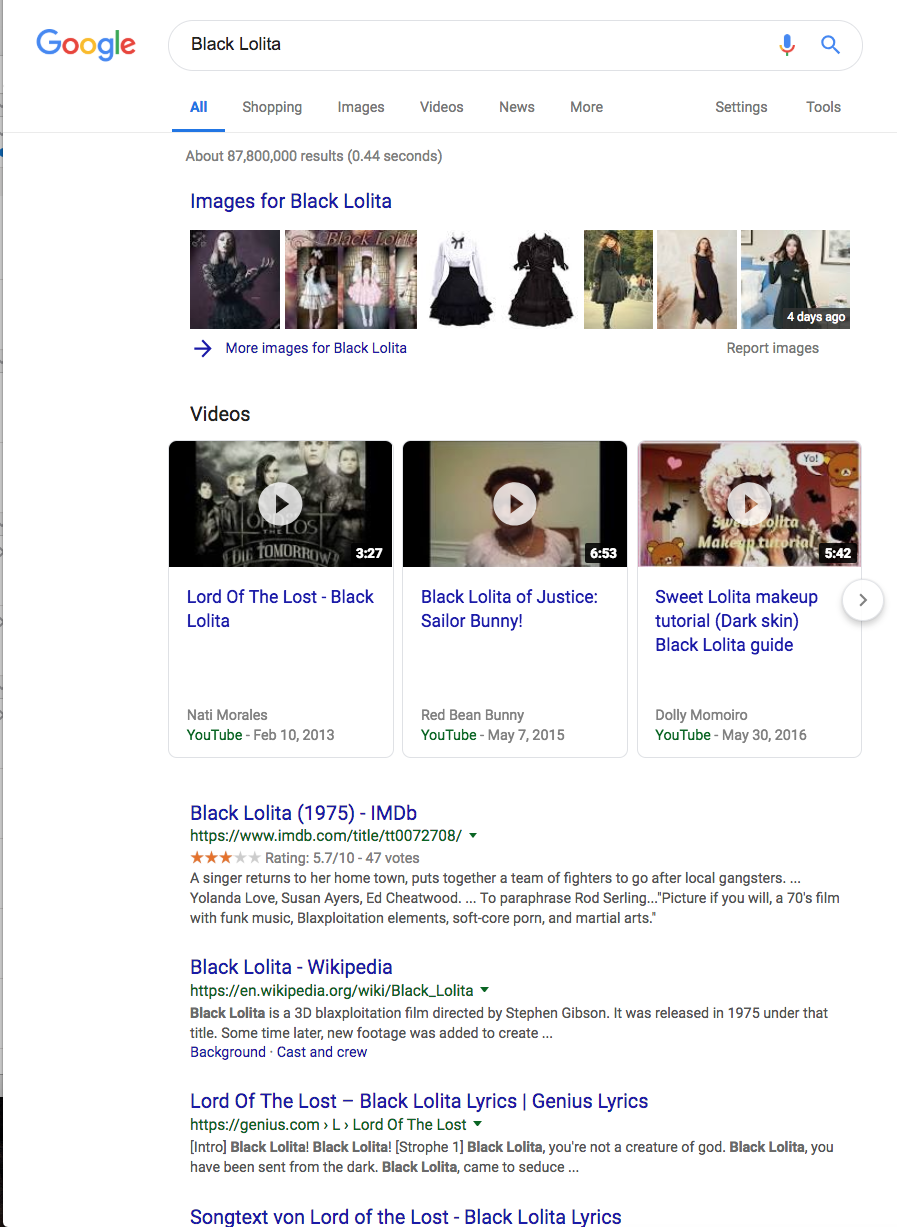Open Genius Lyrics Black Lolita result
This screenshot has width=897, height=1227.
pos(419,1101)
